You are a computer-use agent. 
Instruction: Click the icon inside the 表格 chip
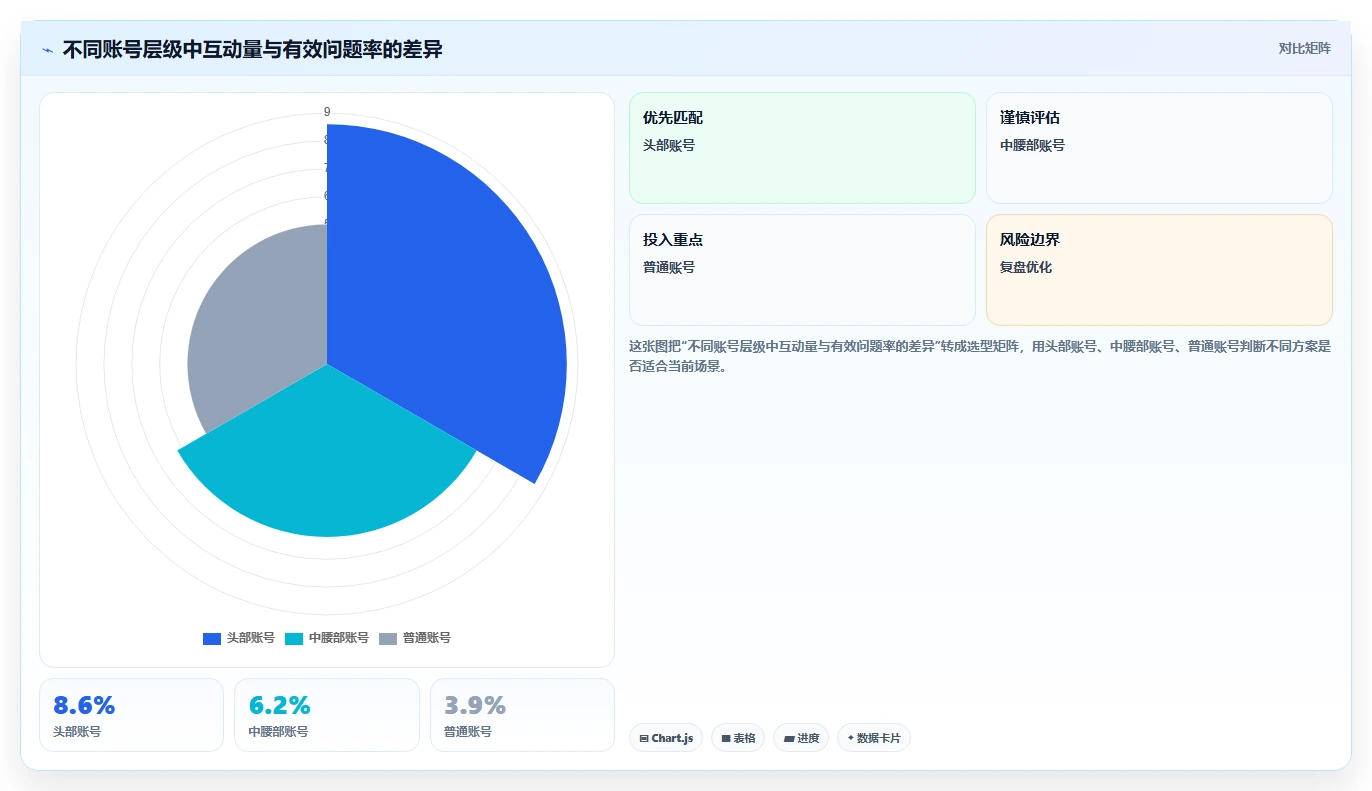coord(726,738)
